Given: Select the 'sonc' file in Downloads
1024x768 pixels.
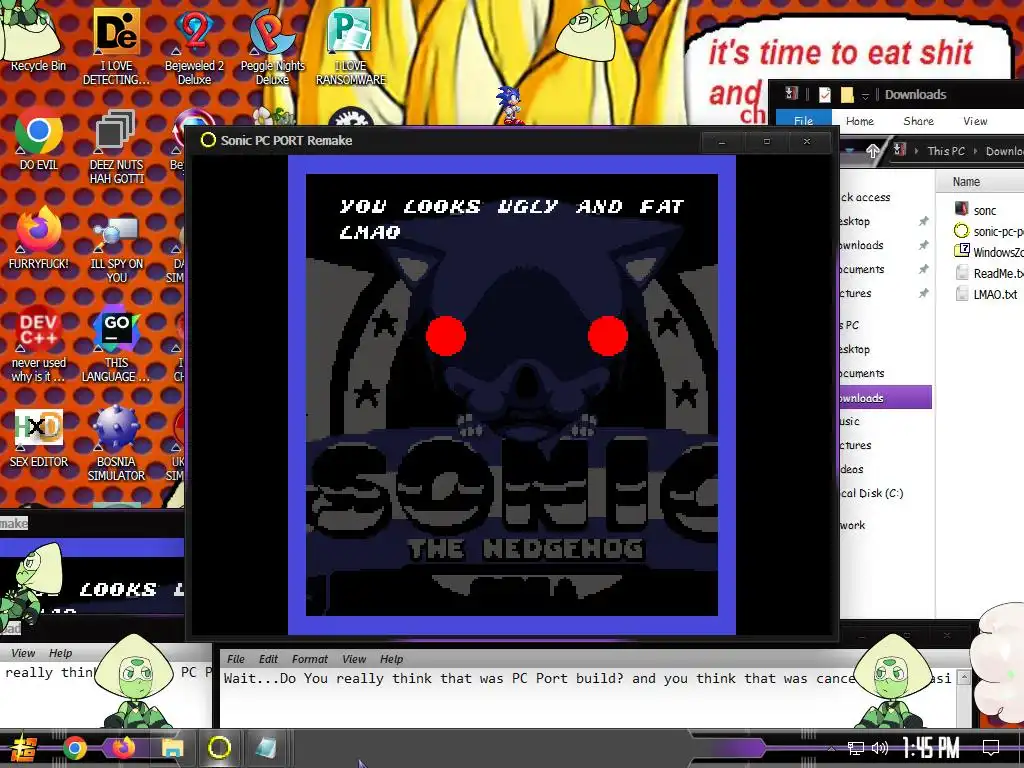Looking at the screenshot, I should click(984, 210).
